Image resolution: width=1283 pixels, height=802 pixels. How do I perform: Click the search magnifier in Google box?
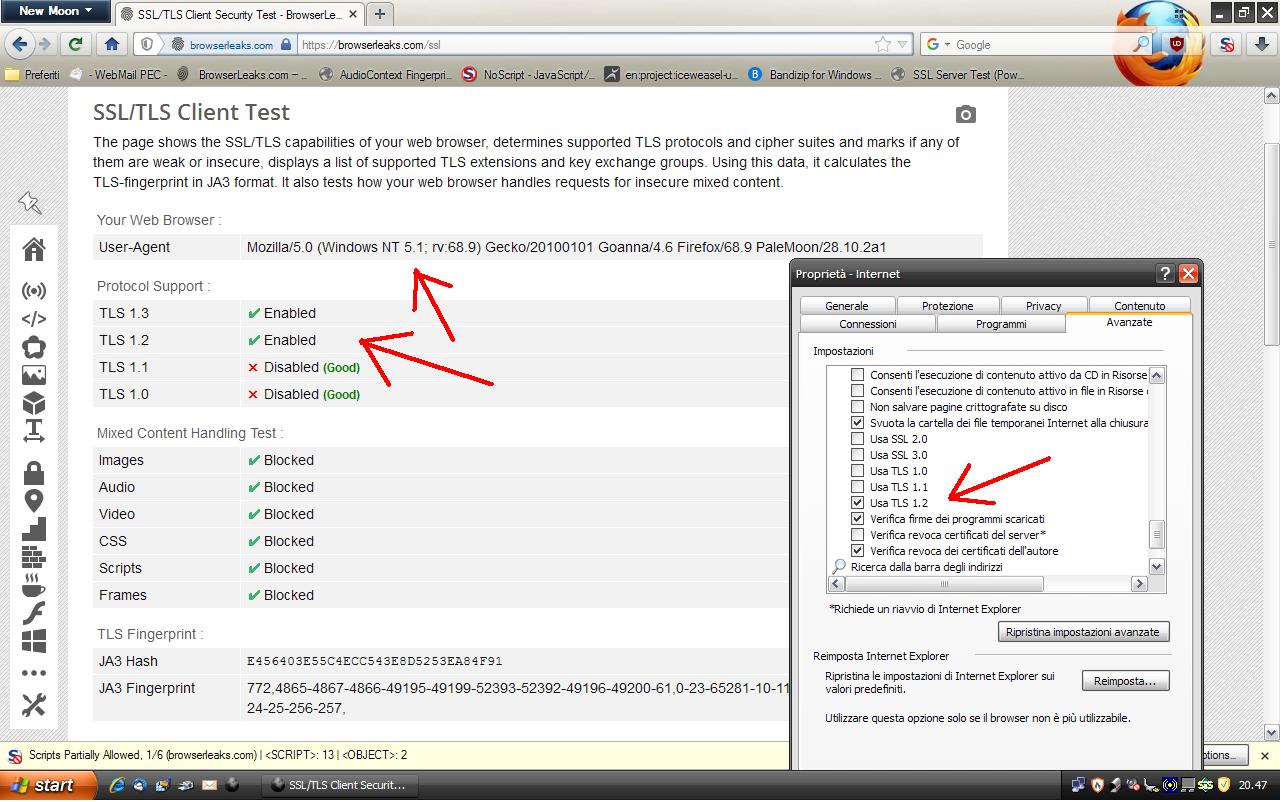[x=1141, y=44]
